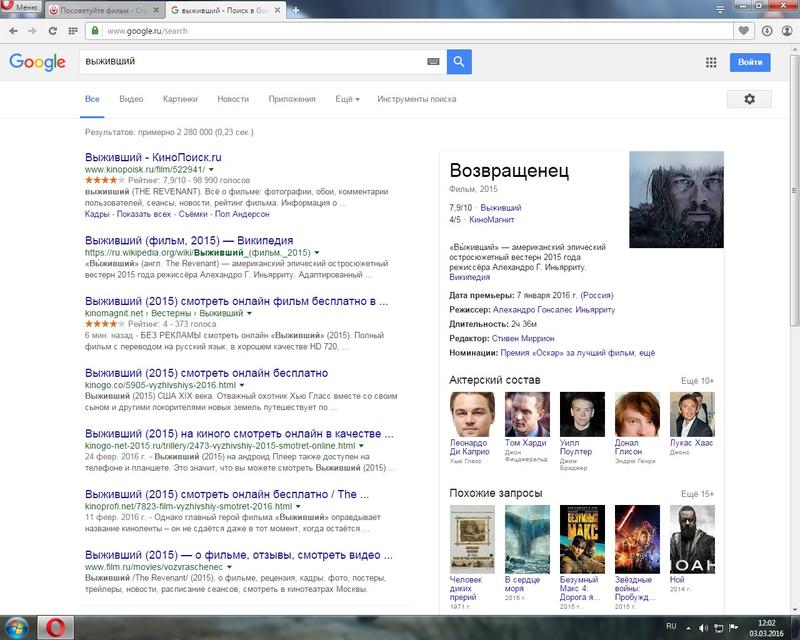Select the Приложения search tab

[x=292, y=99]
